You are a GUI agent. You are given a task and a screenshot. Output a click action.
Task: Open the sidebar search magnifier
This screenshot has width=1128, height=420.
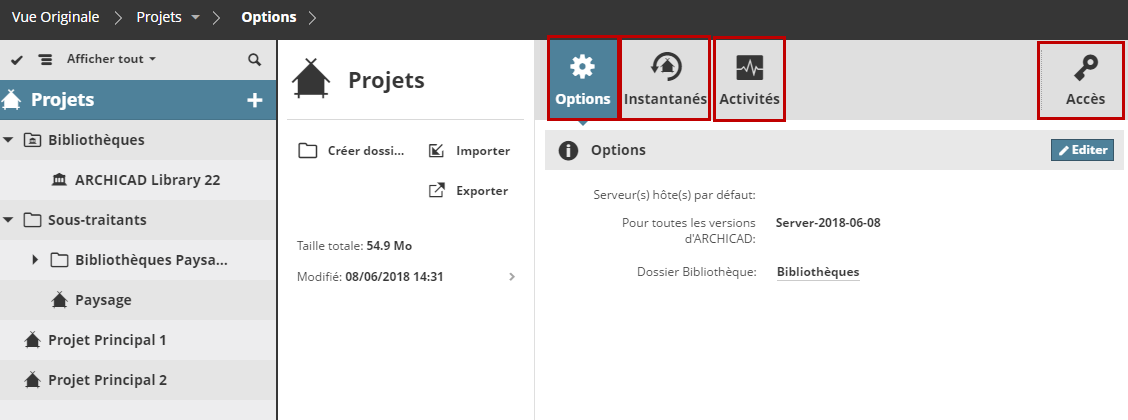pyautogui.click(x=254, y=60)
